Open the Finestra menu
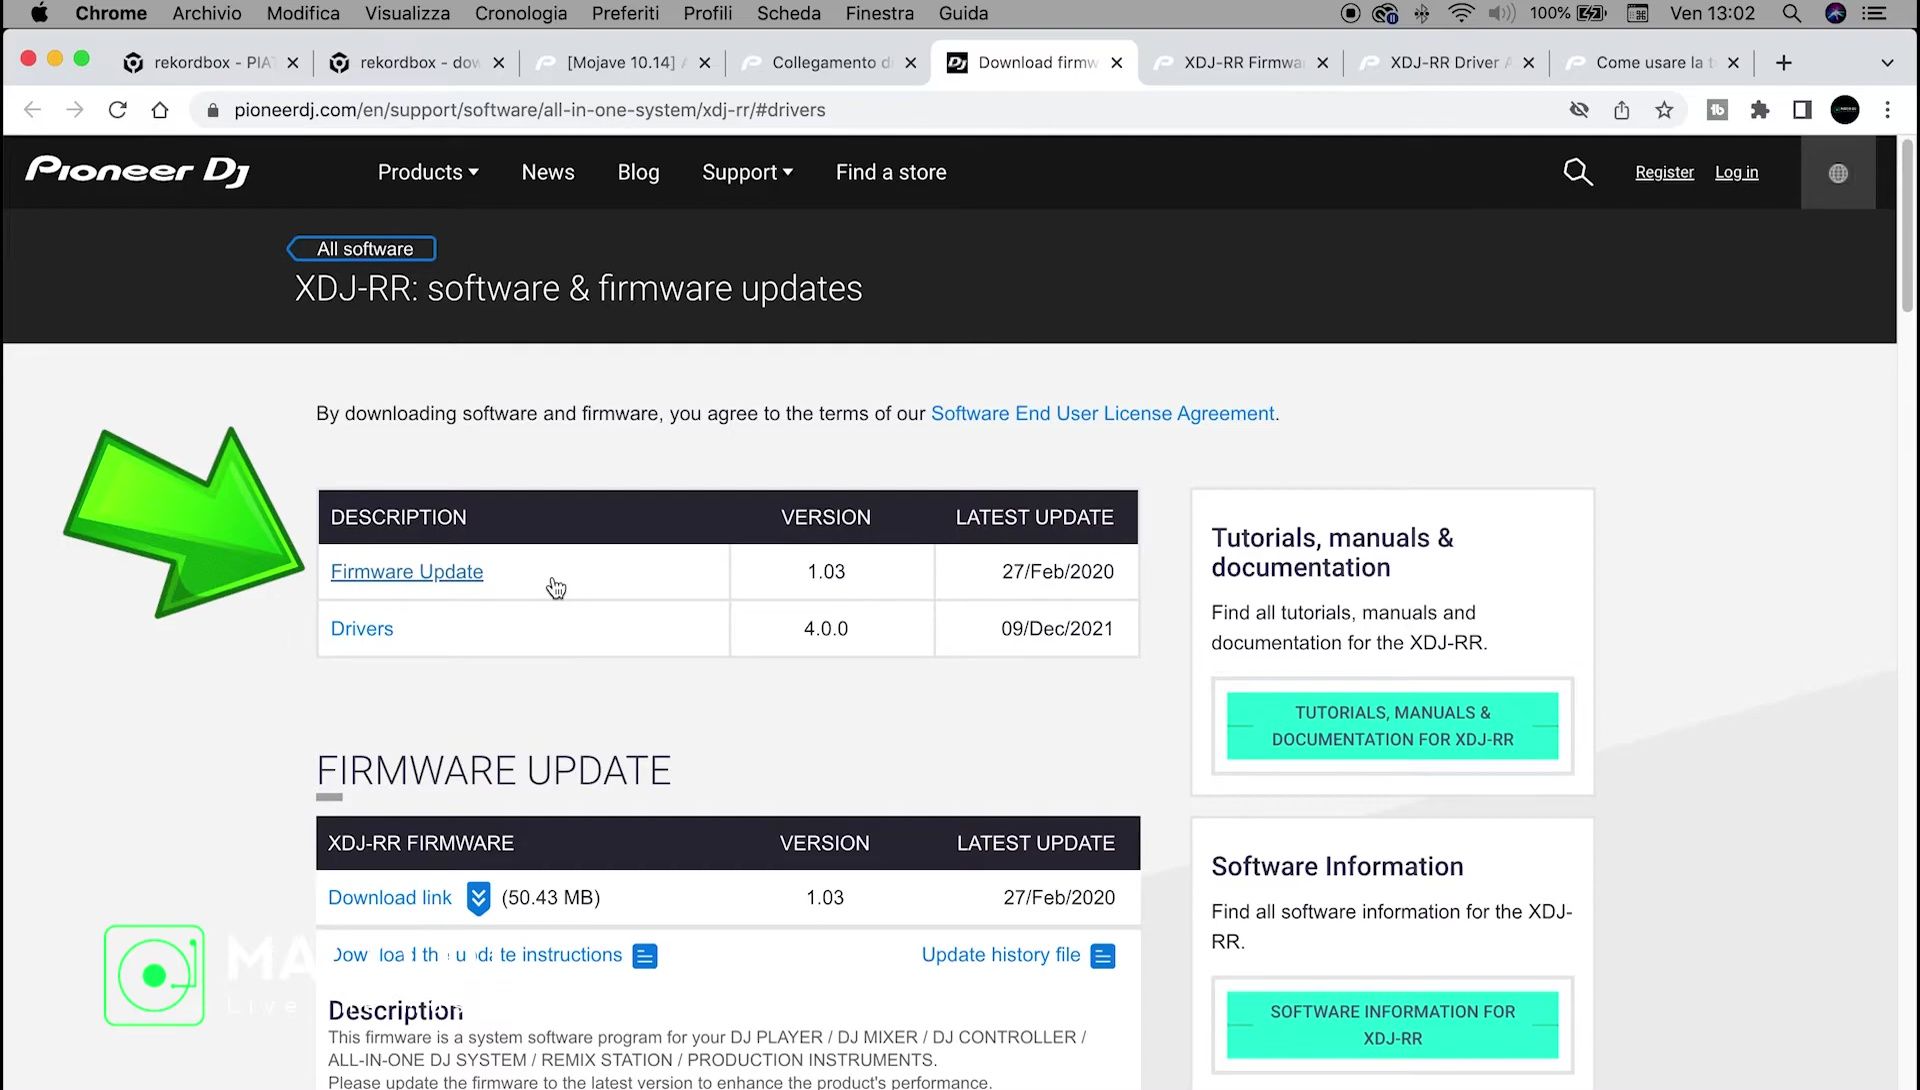 tap(879, 13)
